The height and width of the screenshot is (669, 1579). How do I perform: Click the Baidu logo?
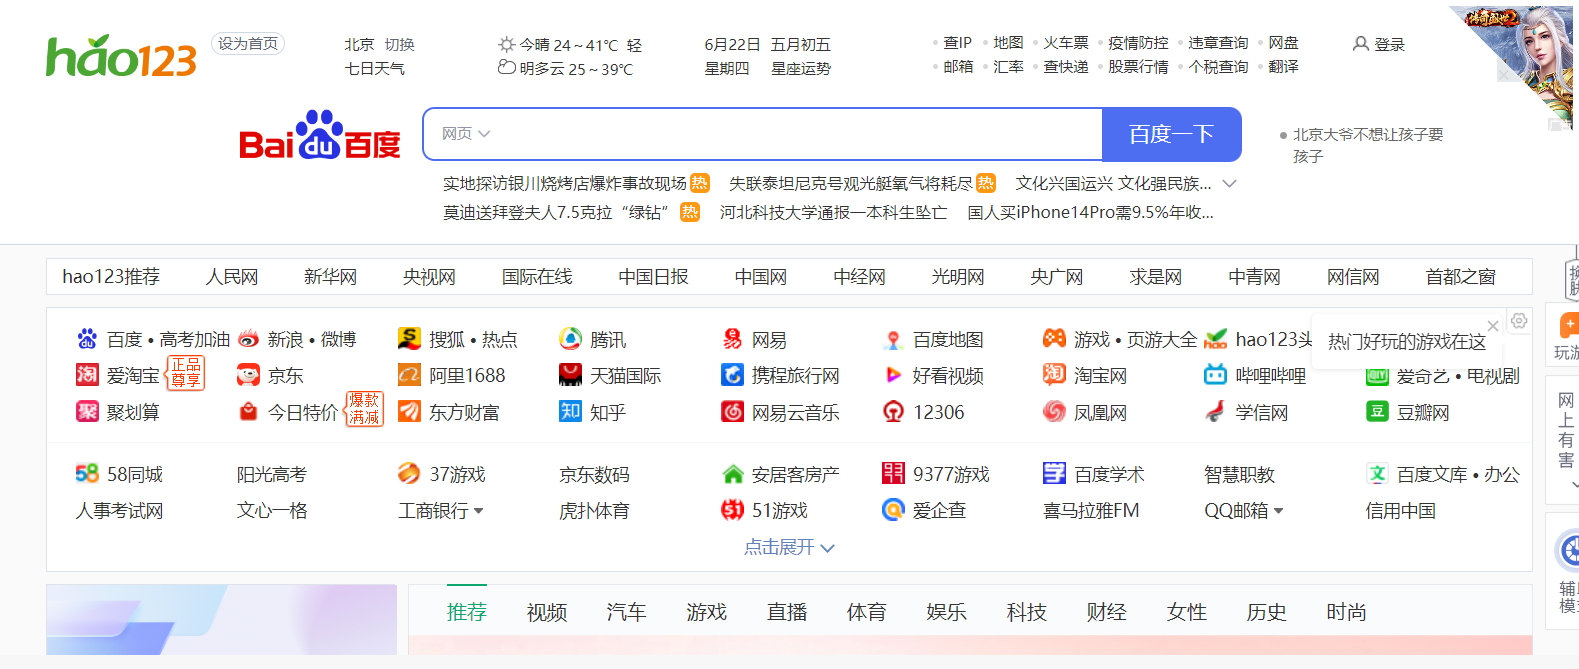coord(319,135)
